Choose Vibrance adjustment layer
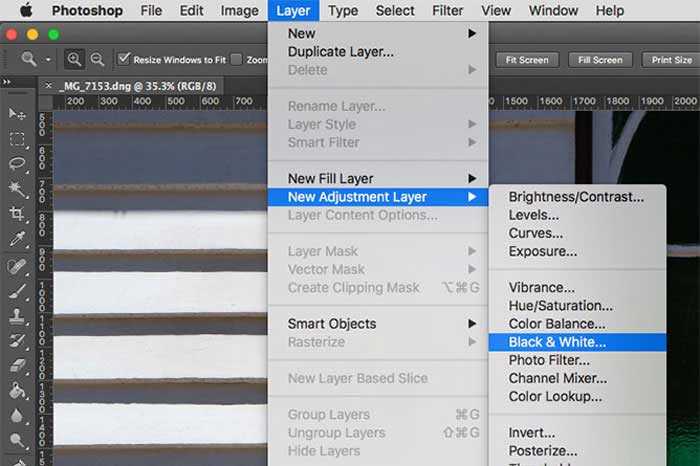The height and width of the screenshot is (466, 700). 577,287
